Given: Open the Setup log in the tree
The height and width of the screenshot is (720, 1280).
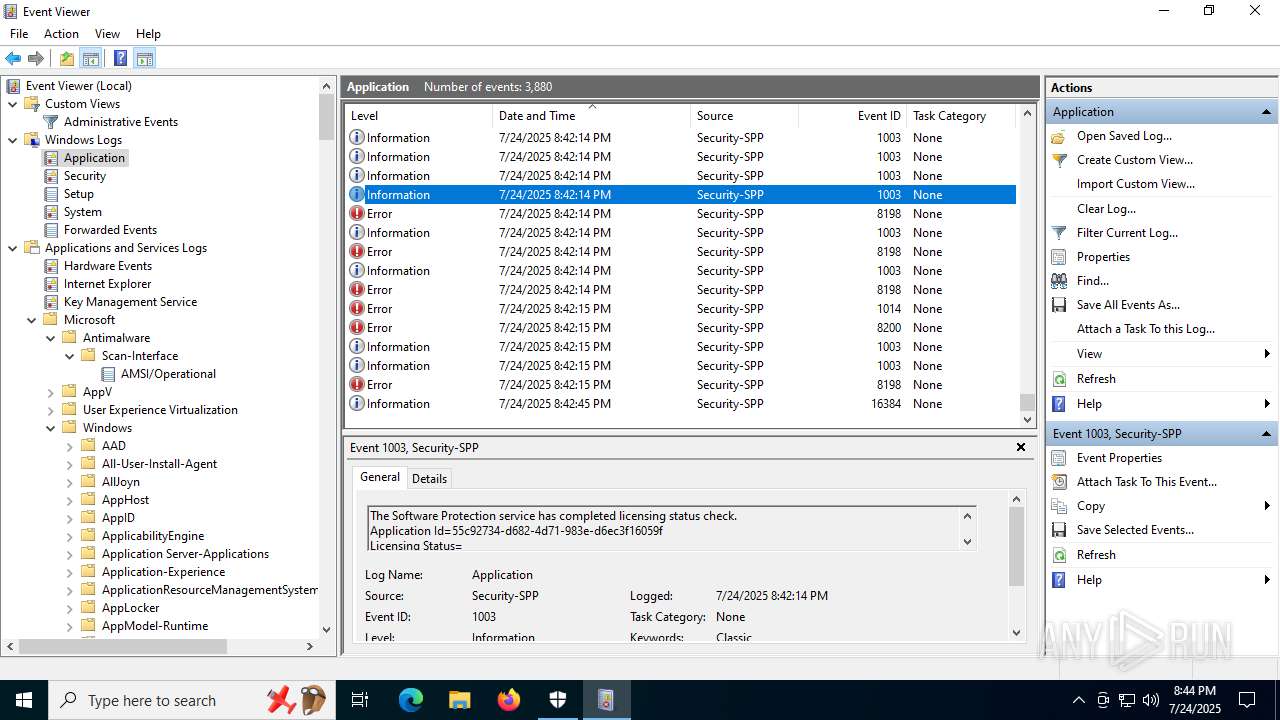Looking at the screenshot, I should click(x=78, y=194).
